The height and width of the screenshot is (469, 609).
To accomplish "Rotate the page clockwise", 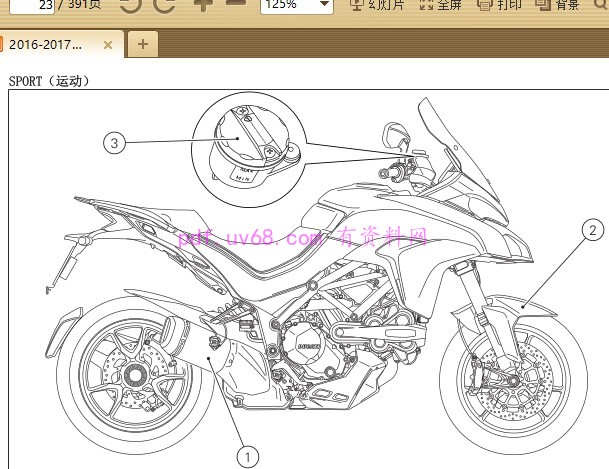I will click(x=164, y=5).
